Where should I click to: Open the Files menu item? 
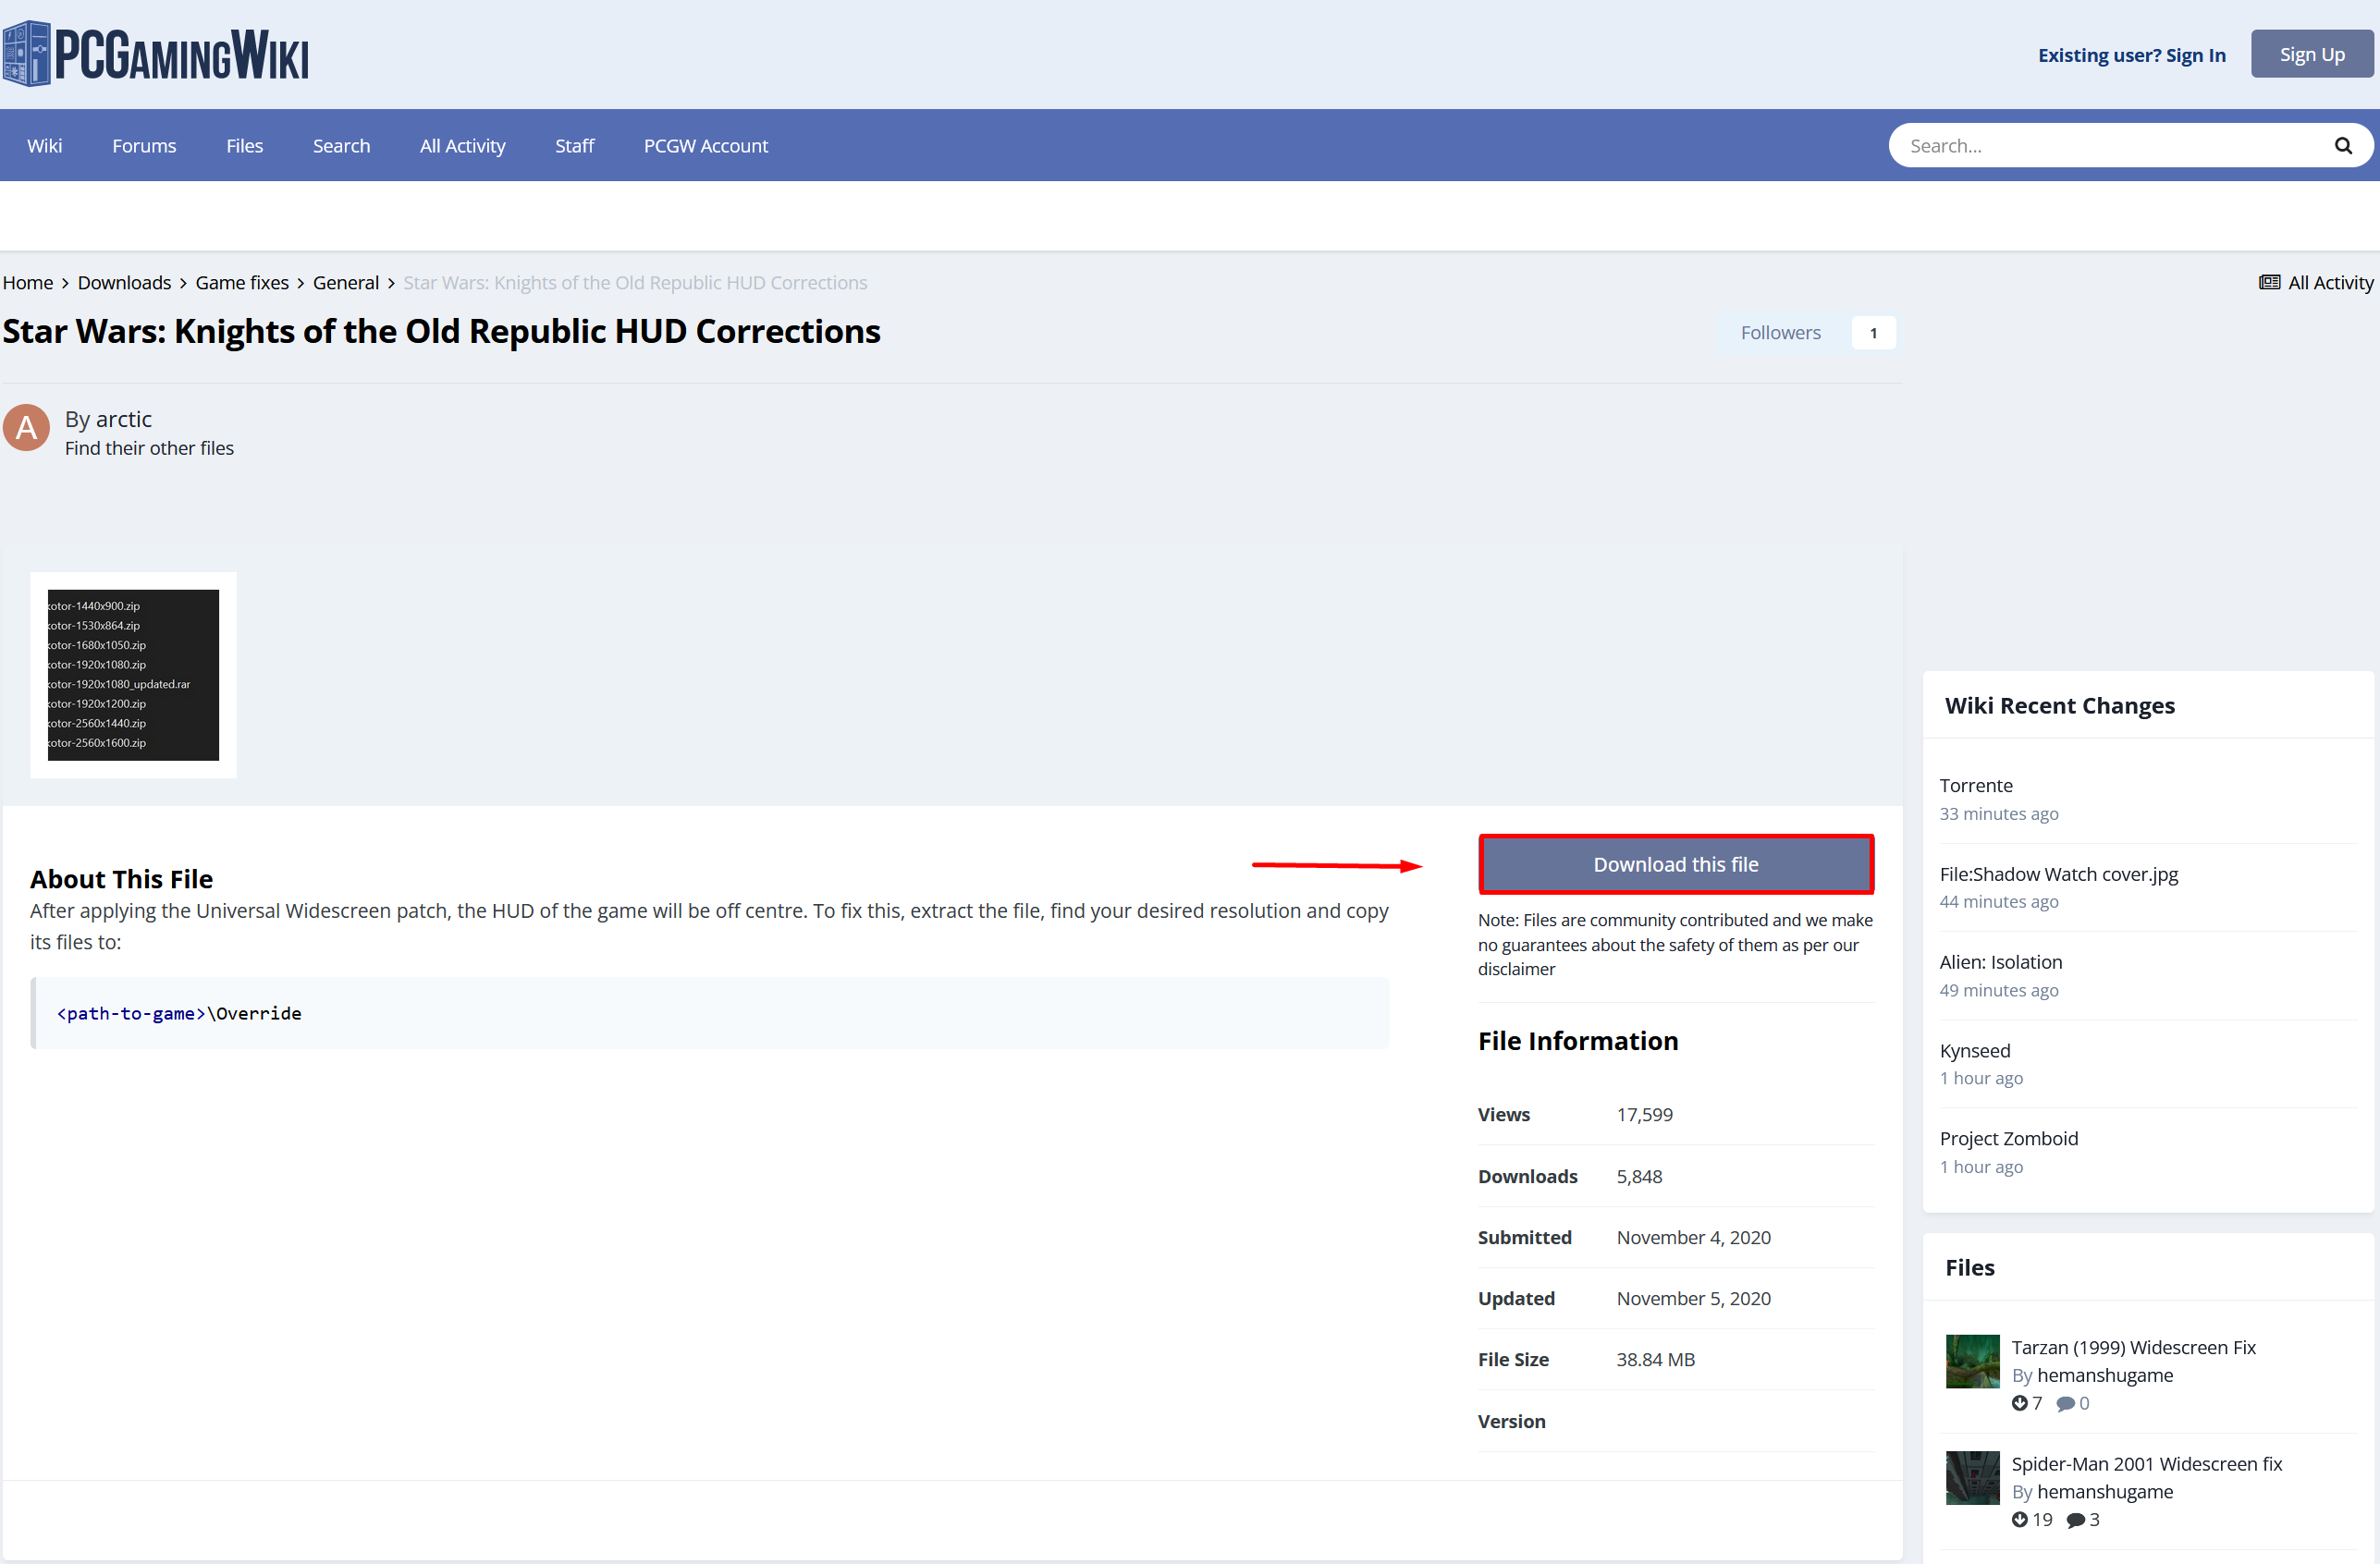pyautogui.click(x=244, y=146)
